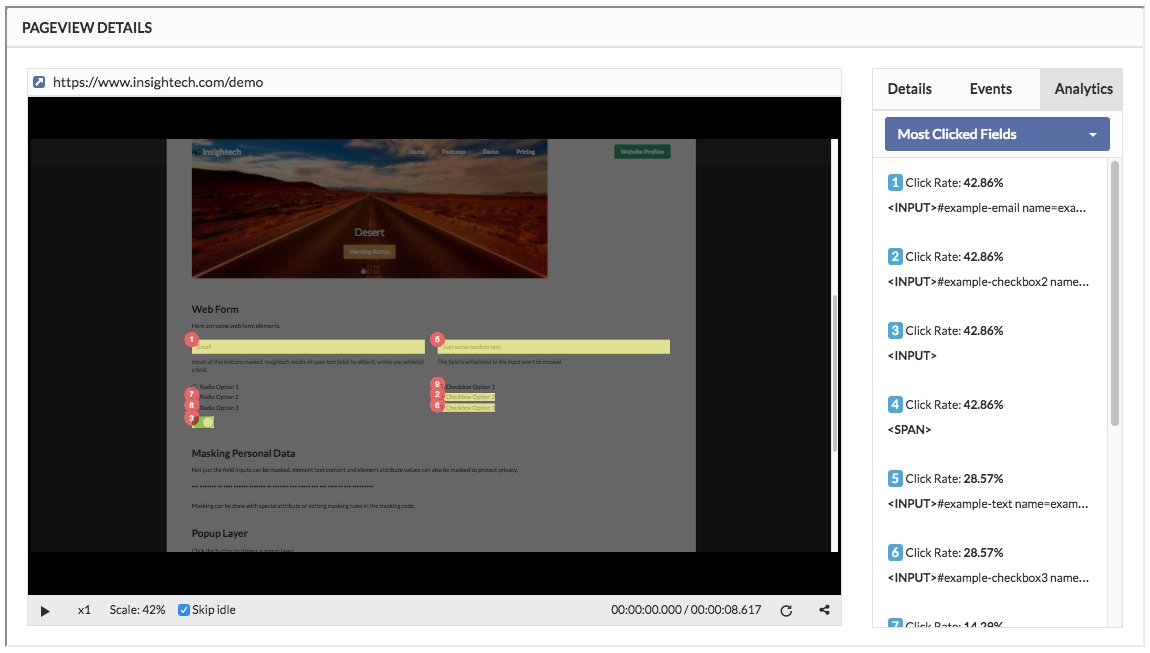Select field 5 badge for #example-text
The width and height of the screenshot is (1150, 653).
click(895, 479)
